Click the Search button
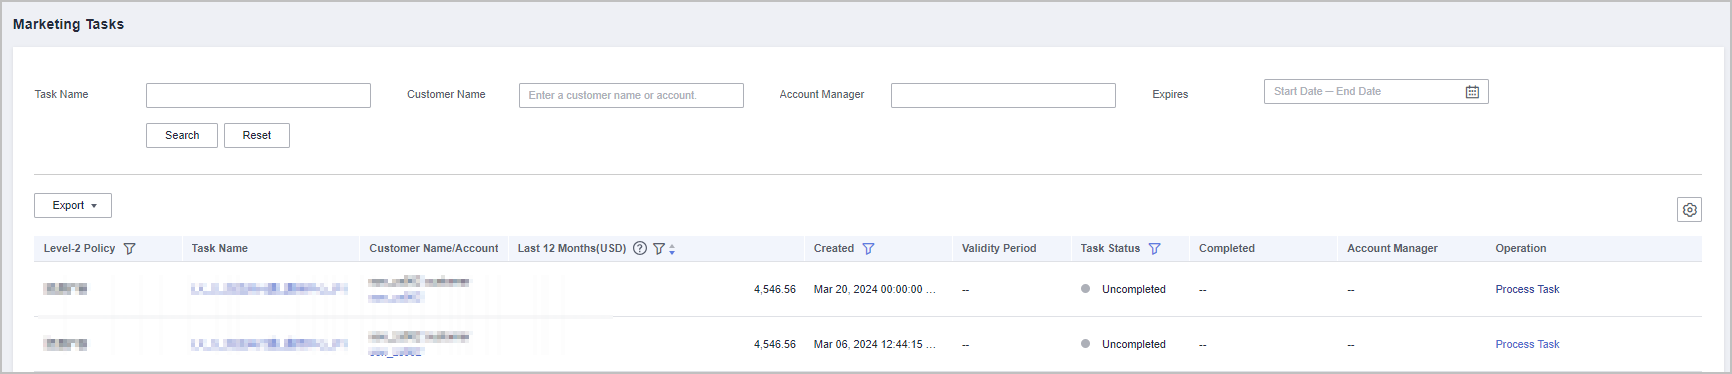This screenshot has height=374, width=1732. click(182, 135)
